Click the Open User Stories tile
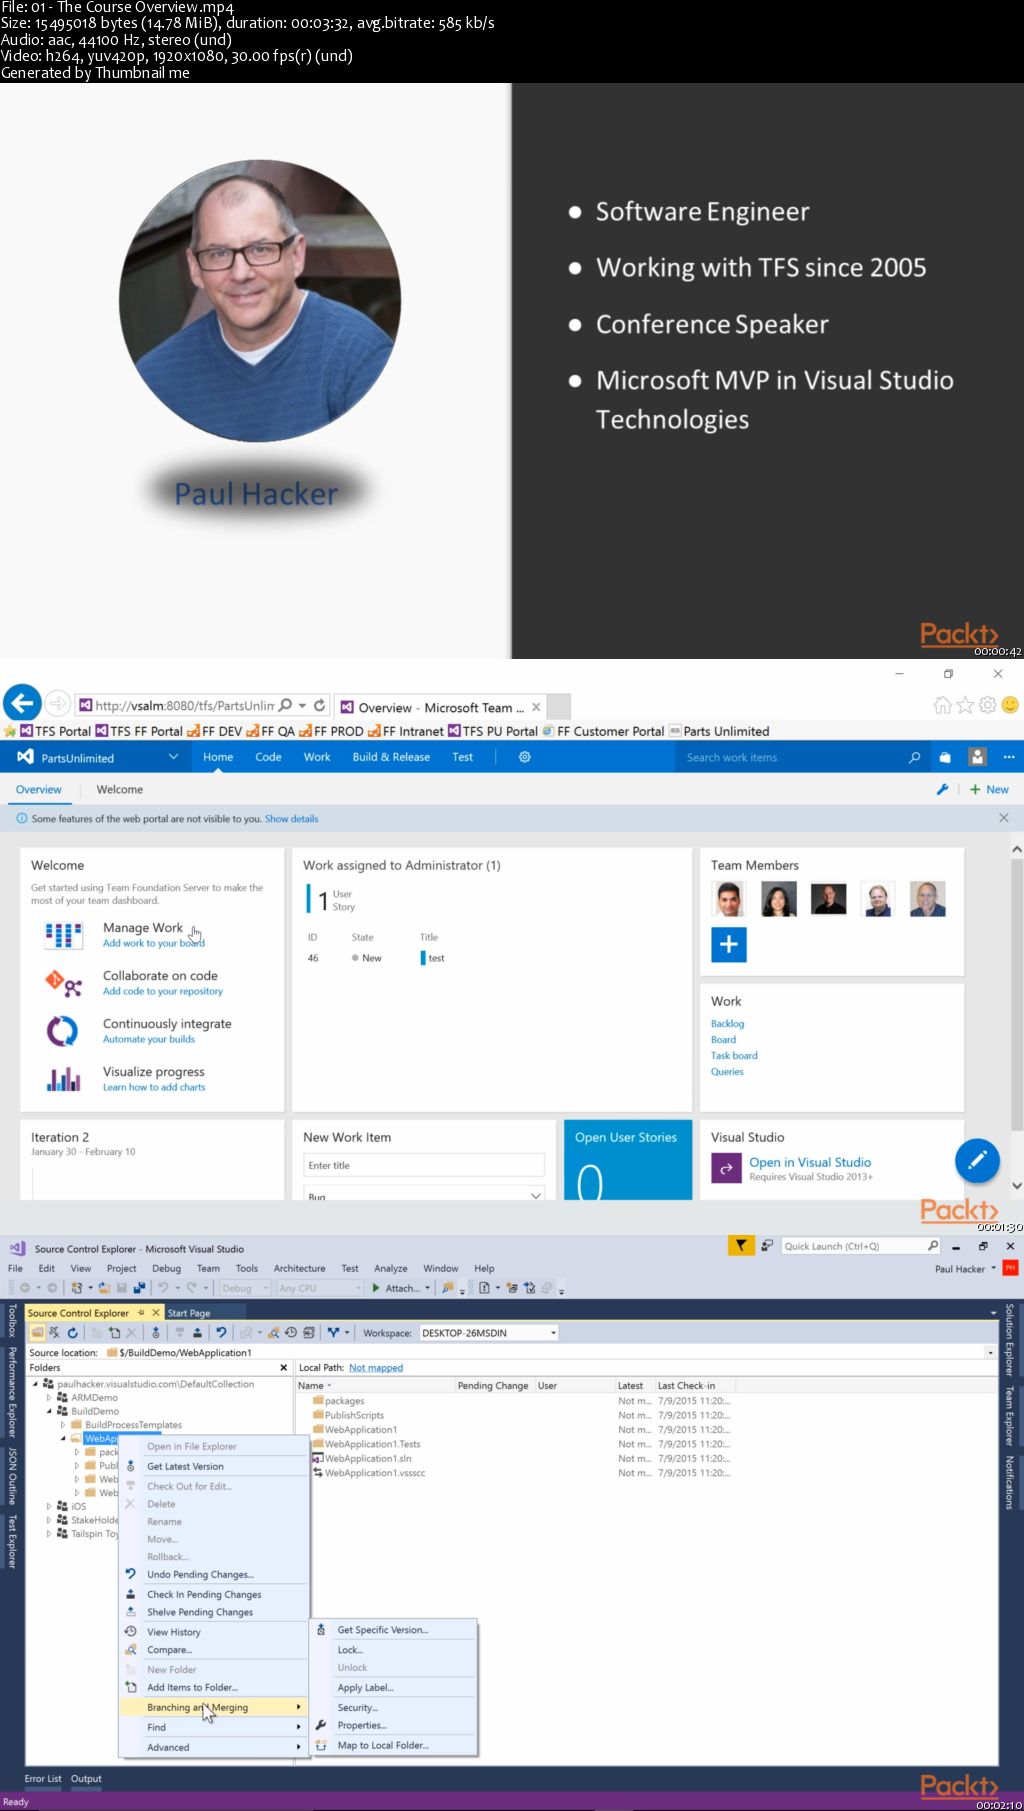1024x1811 pixels. pyautogui.click(x=628, y=1160)
